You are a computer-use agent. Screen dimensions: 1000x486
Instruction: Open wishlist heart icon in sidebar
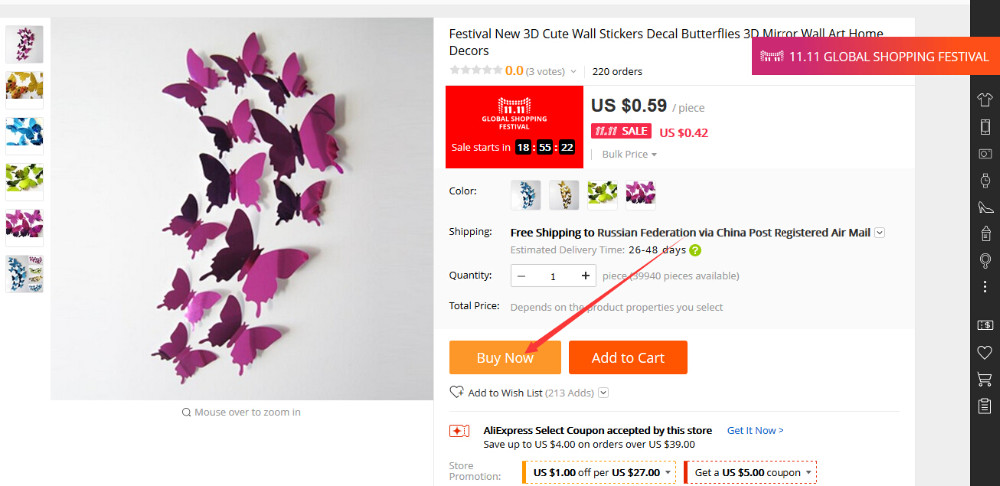click(985, 352)
